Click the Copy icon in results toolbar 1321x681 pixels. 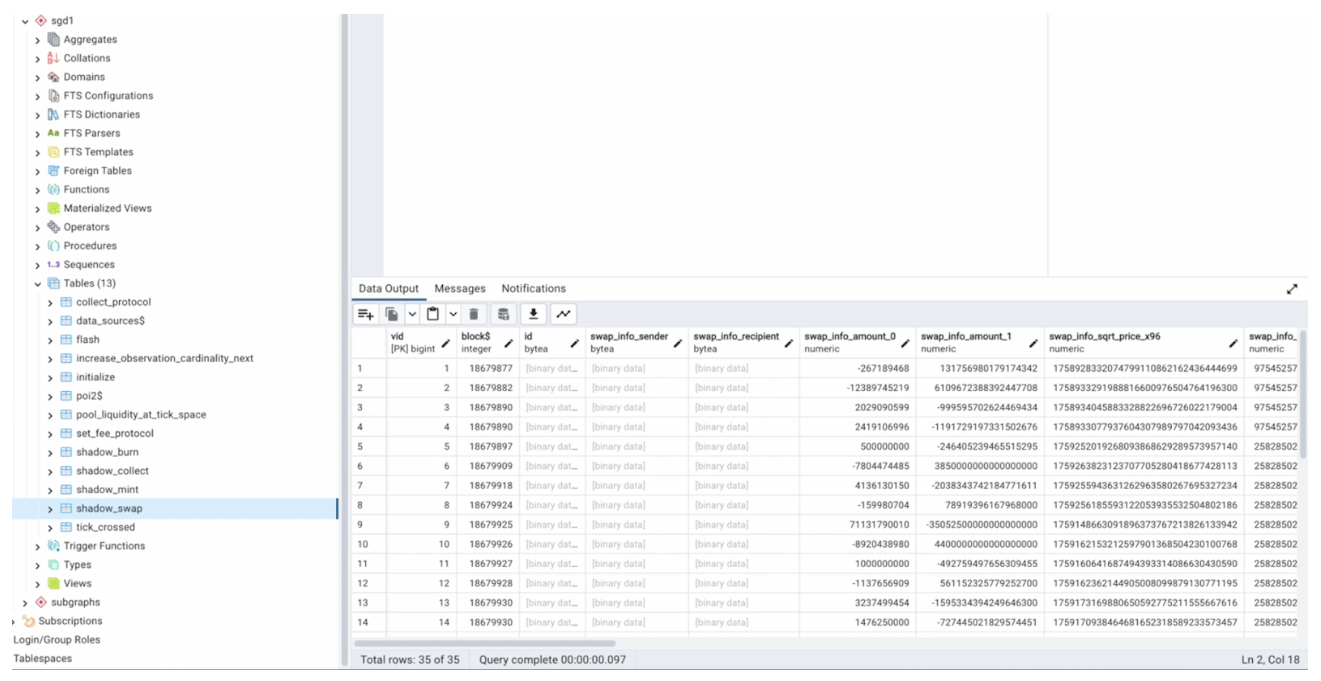[393, 314]
